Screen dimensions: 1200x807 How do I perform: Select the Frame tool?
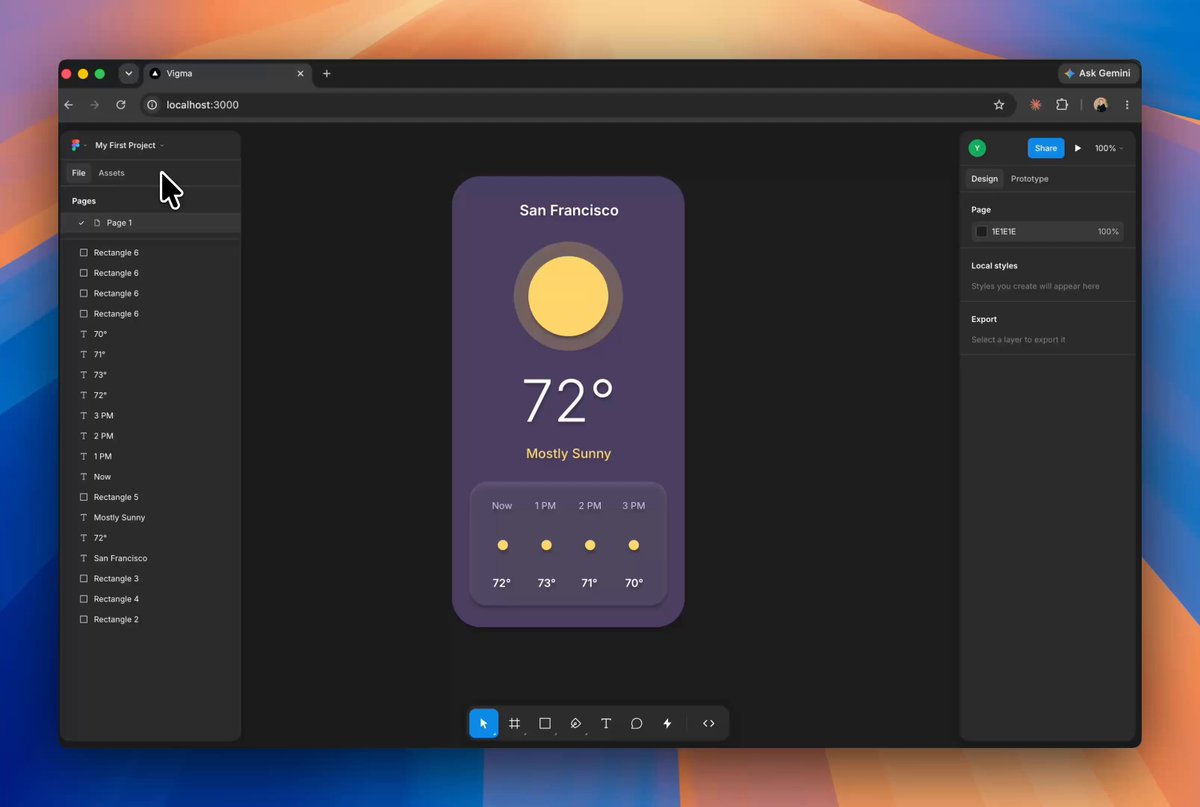tap(514, 723)
